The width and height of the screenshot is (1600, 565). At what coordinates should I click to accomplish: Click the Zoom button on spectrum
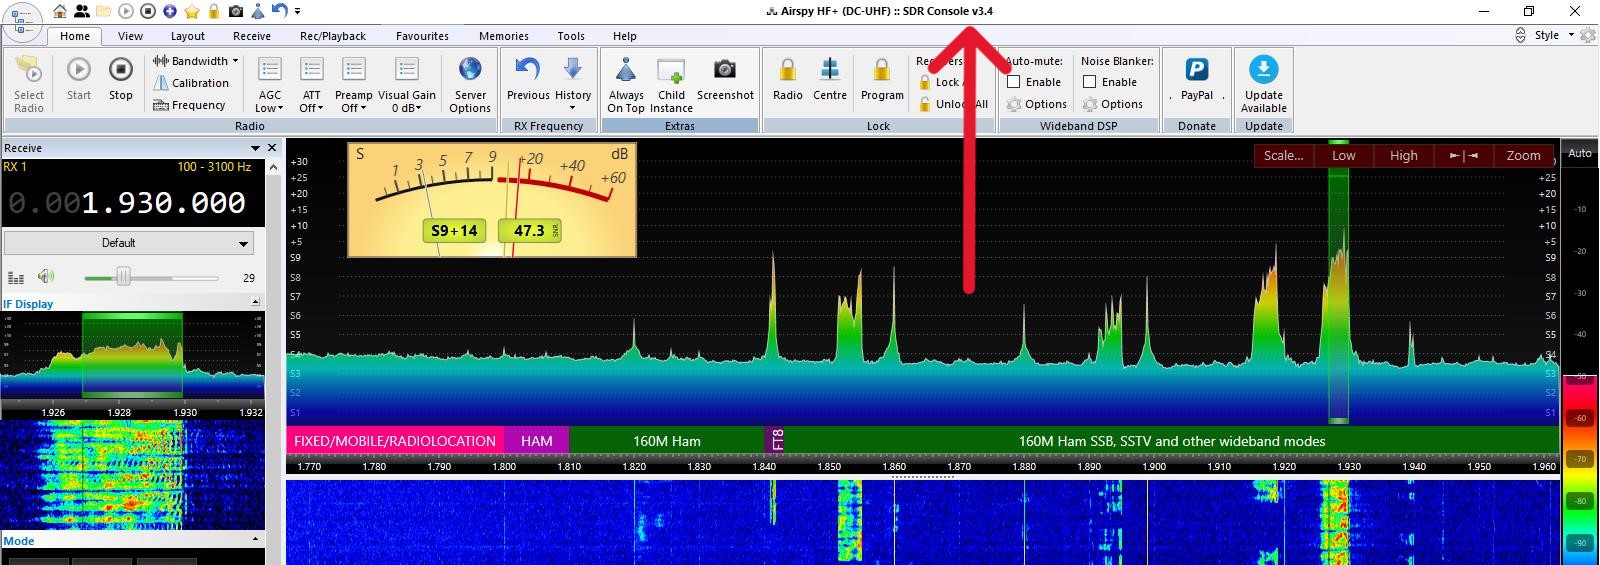click(x=1523, y=155)
